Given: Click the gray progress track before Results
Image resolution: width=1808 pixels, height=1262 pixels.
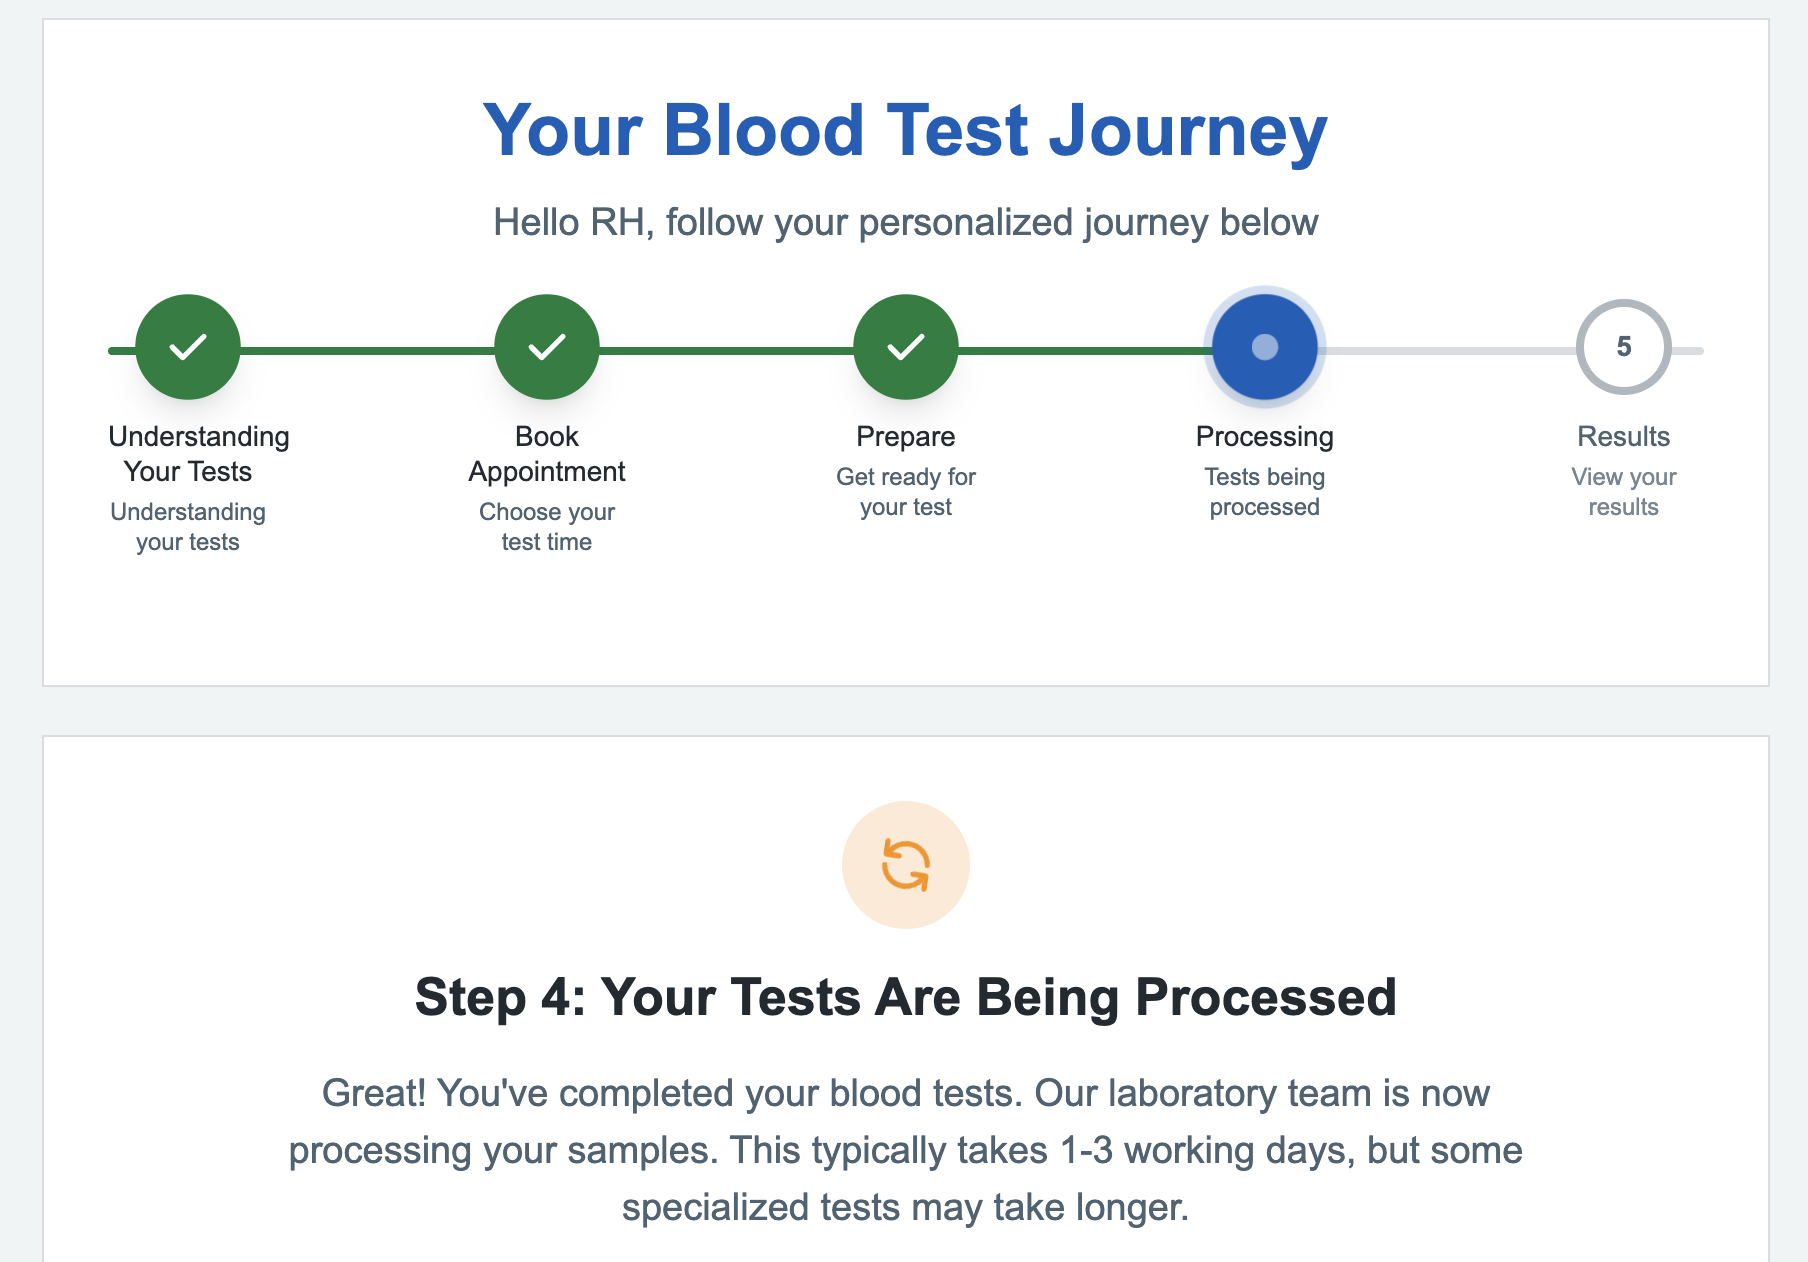Looking at the screenshot, I should 1450,351.
